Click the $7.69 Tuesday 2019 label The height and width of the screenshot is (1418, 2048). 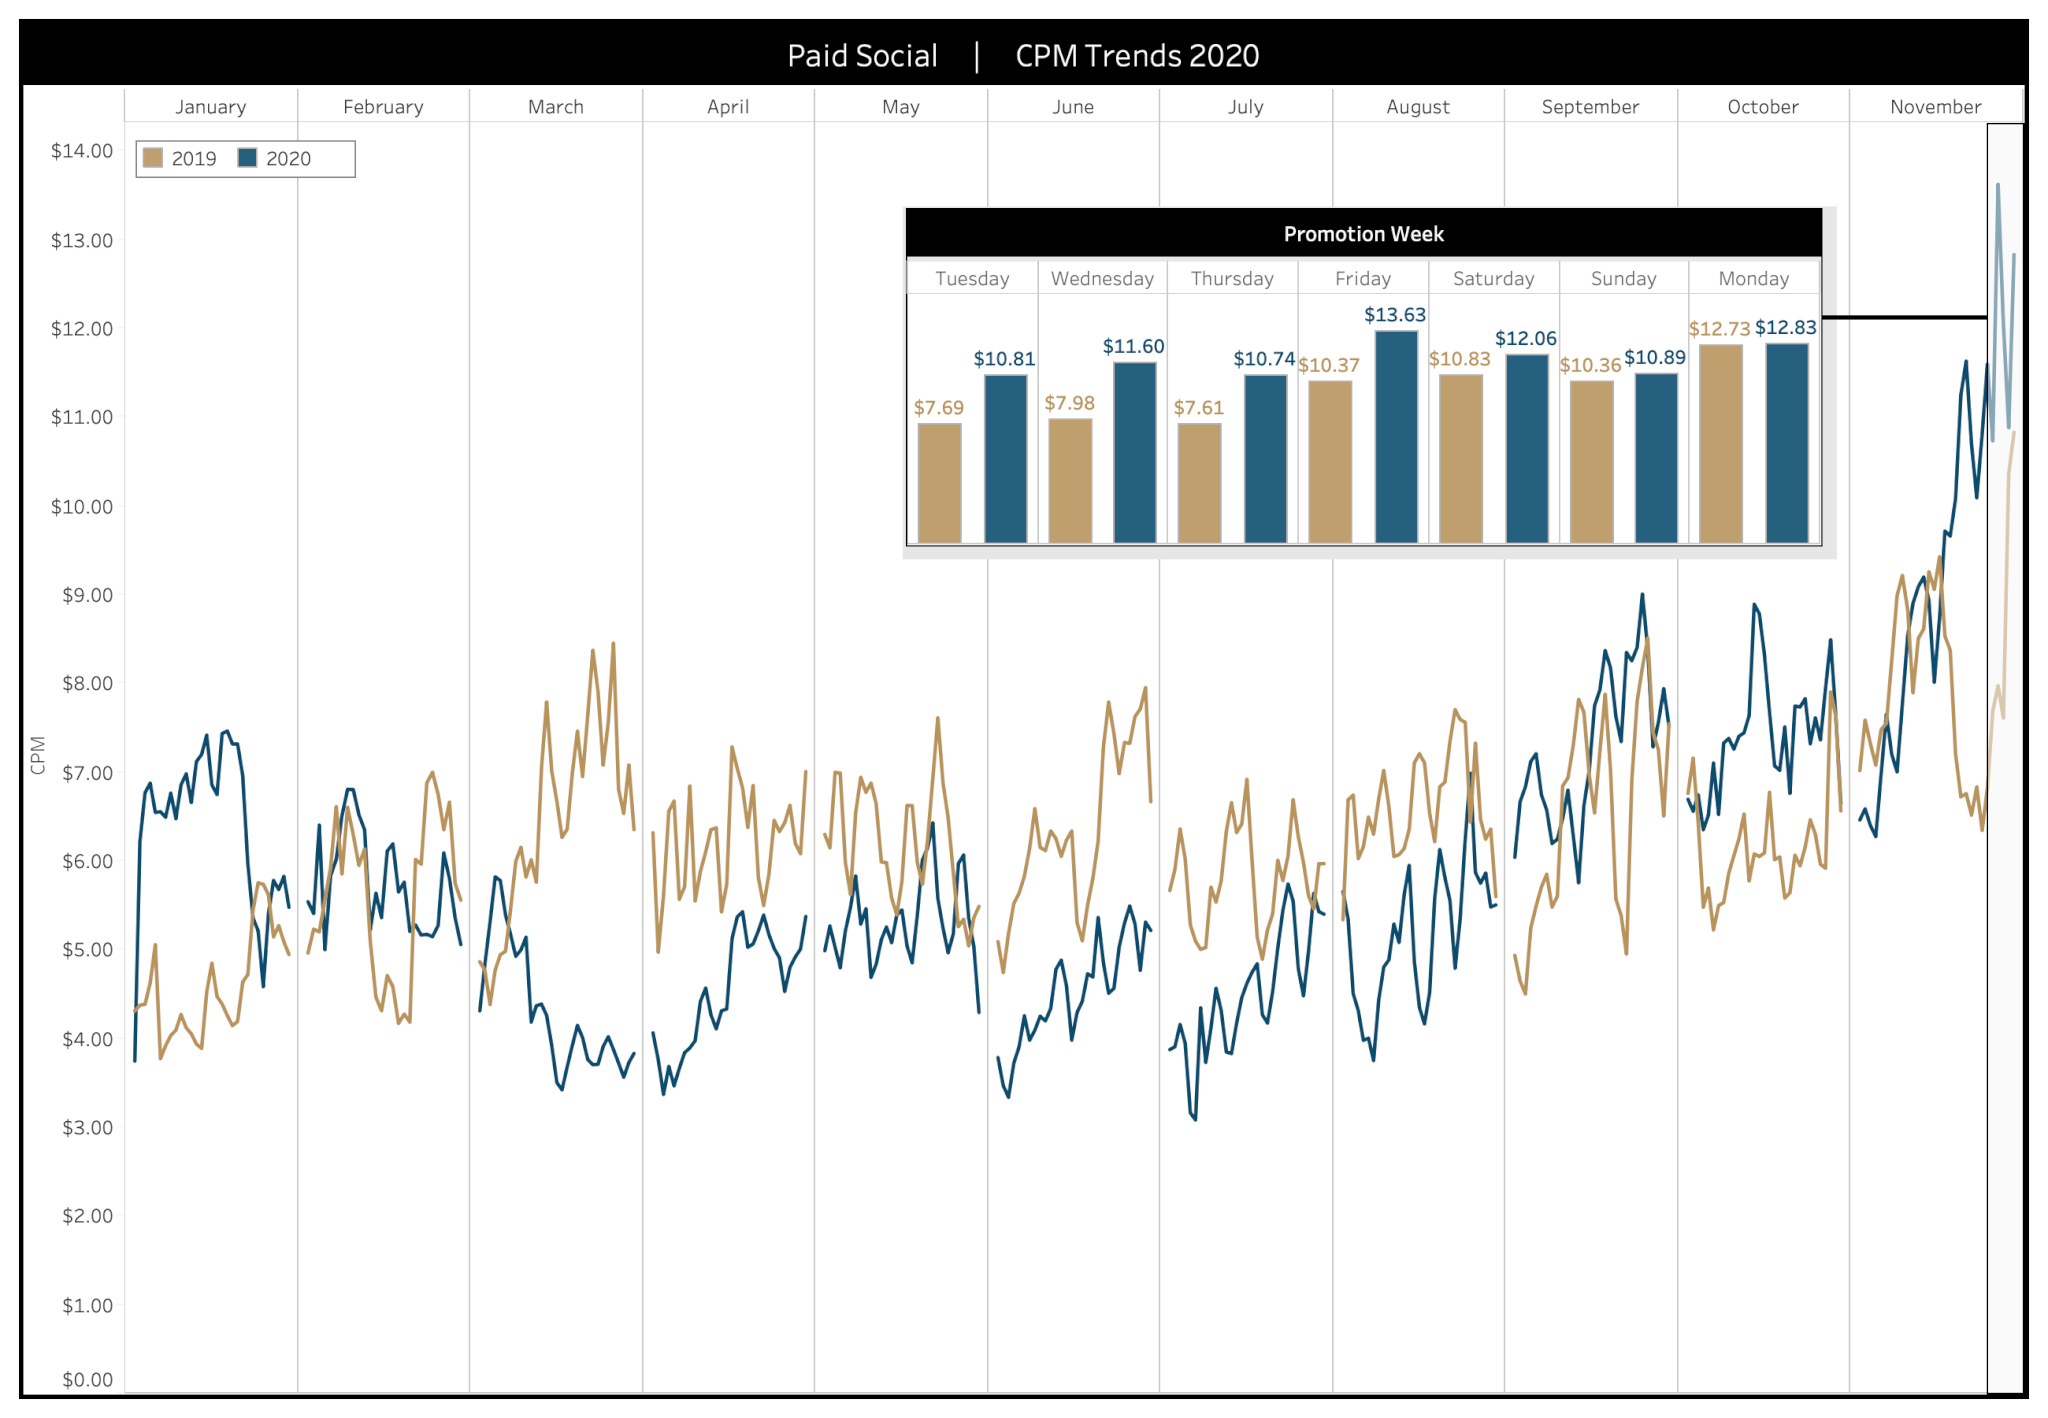[939, 408]
